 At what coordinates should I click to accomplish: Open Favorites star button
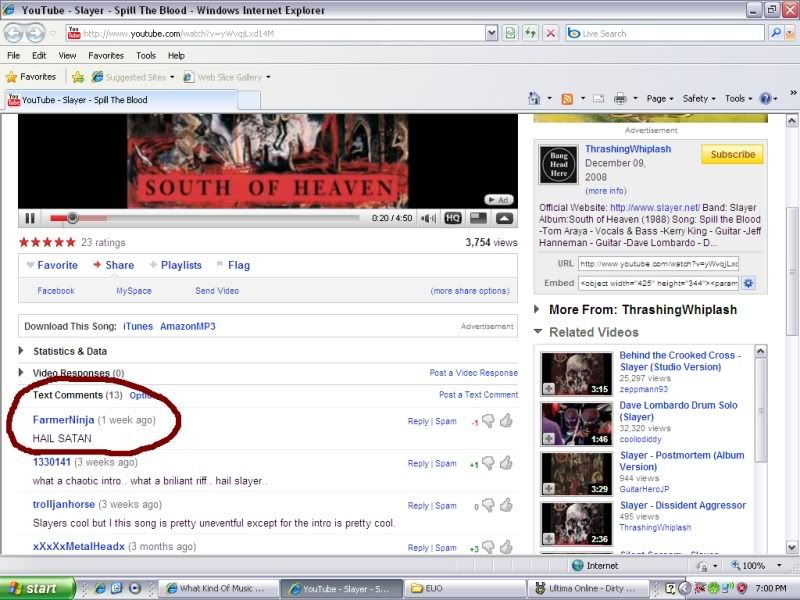click(x=31, y=77)
